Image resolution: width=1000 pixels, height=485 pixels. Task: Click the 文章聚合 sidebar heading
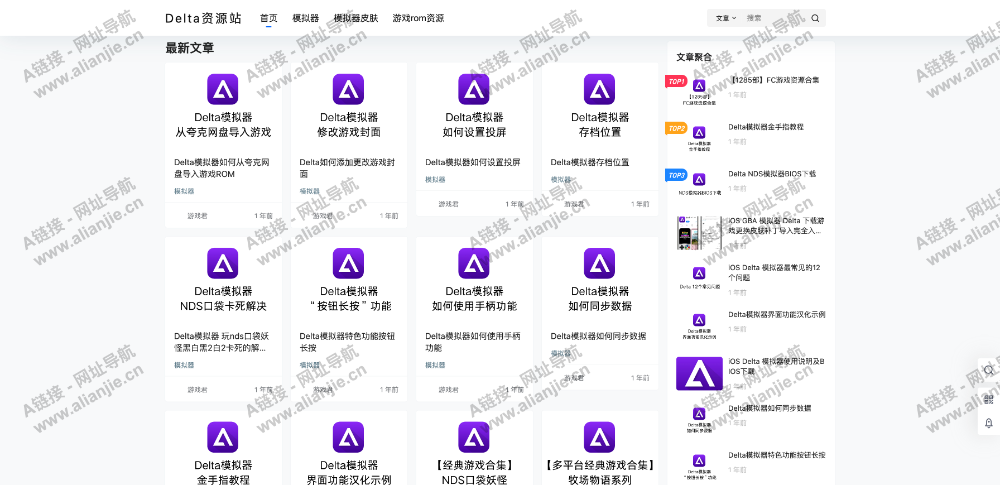[694, 57]
